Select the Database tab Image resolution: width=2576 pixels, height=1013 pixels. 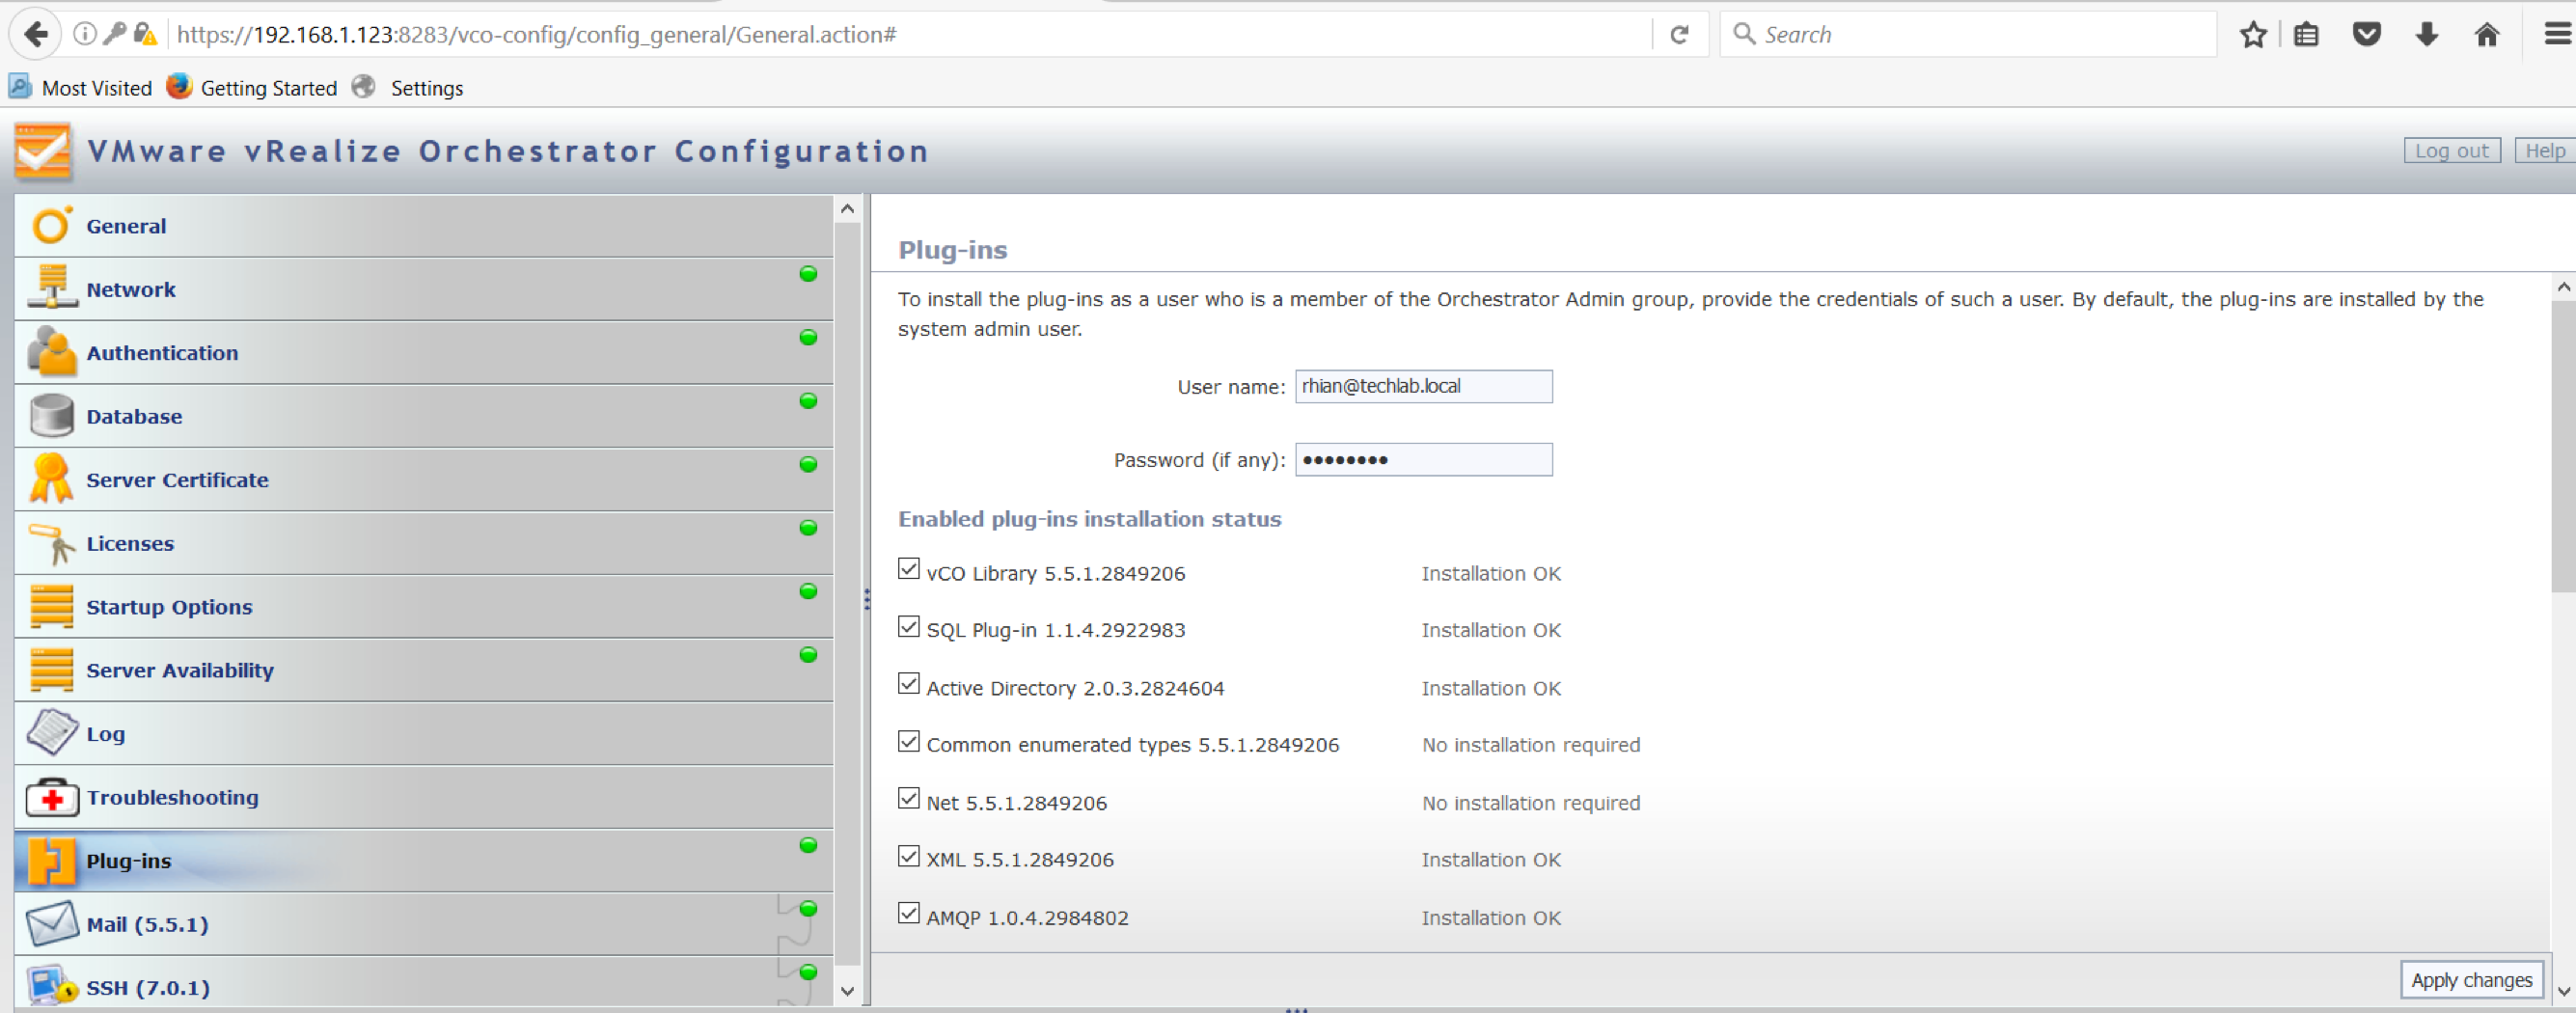point(424,416)
